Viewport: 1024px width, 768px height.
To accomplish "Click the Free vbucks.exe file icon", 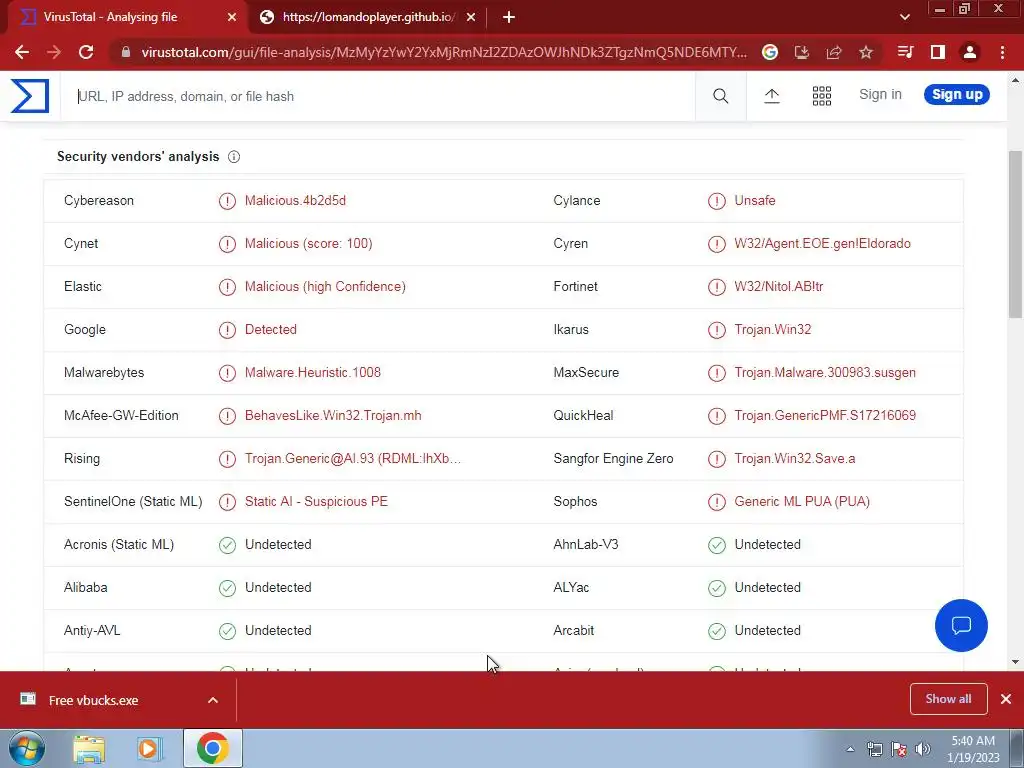I will tap(28, 699).
